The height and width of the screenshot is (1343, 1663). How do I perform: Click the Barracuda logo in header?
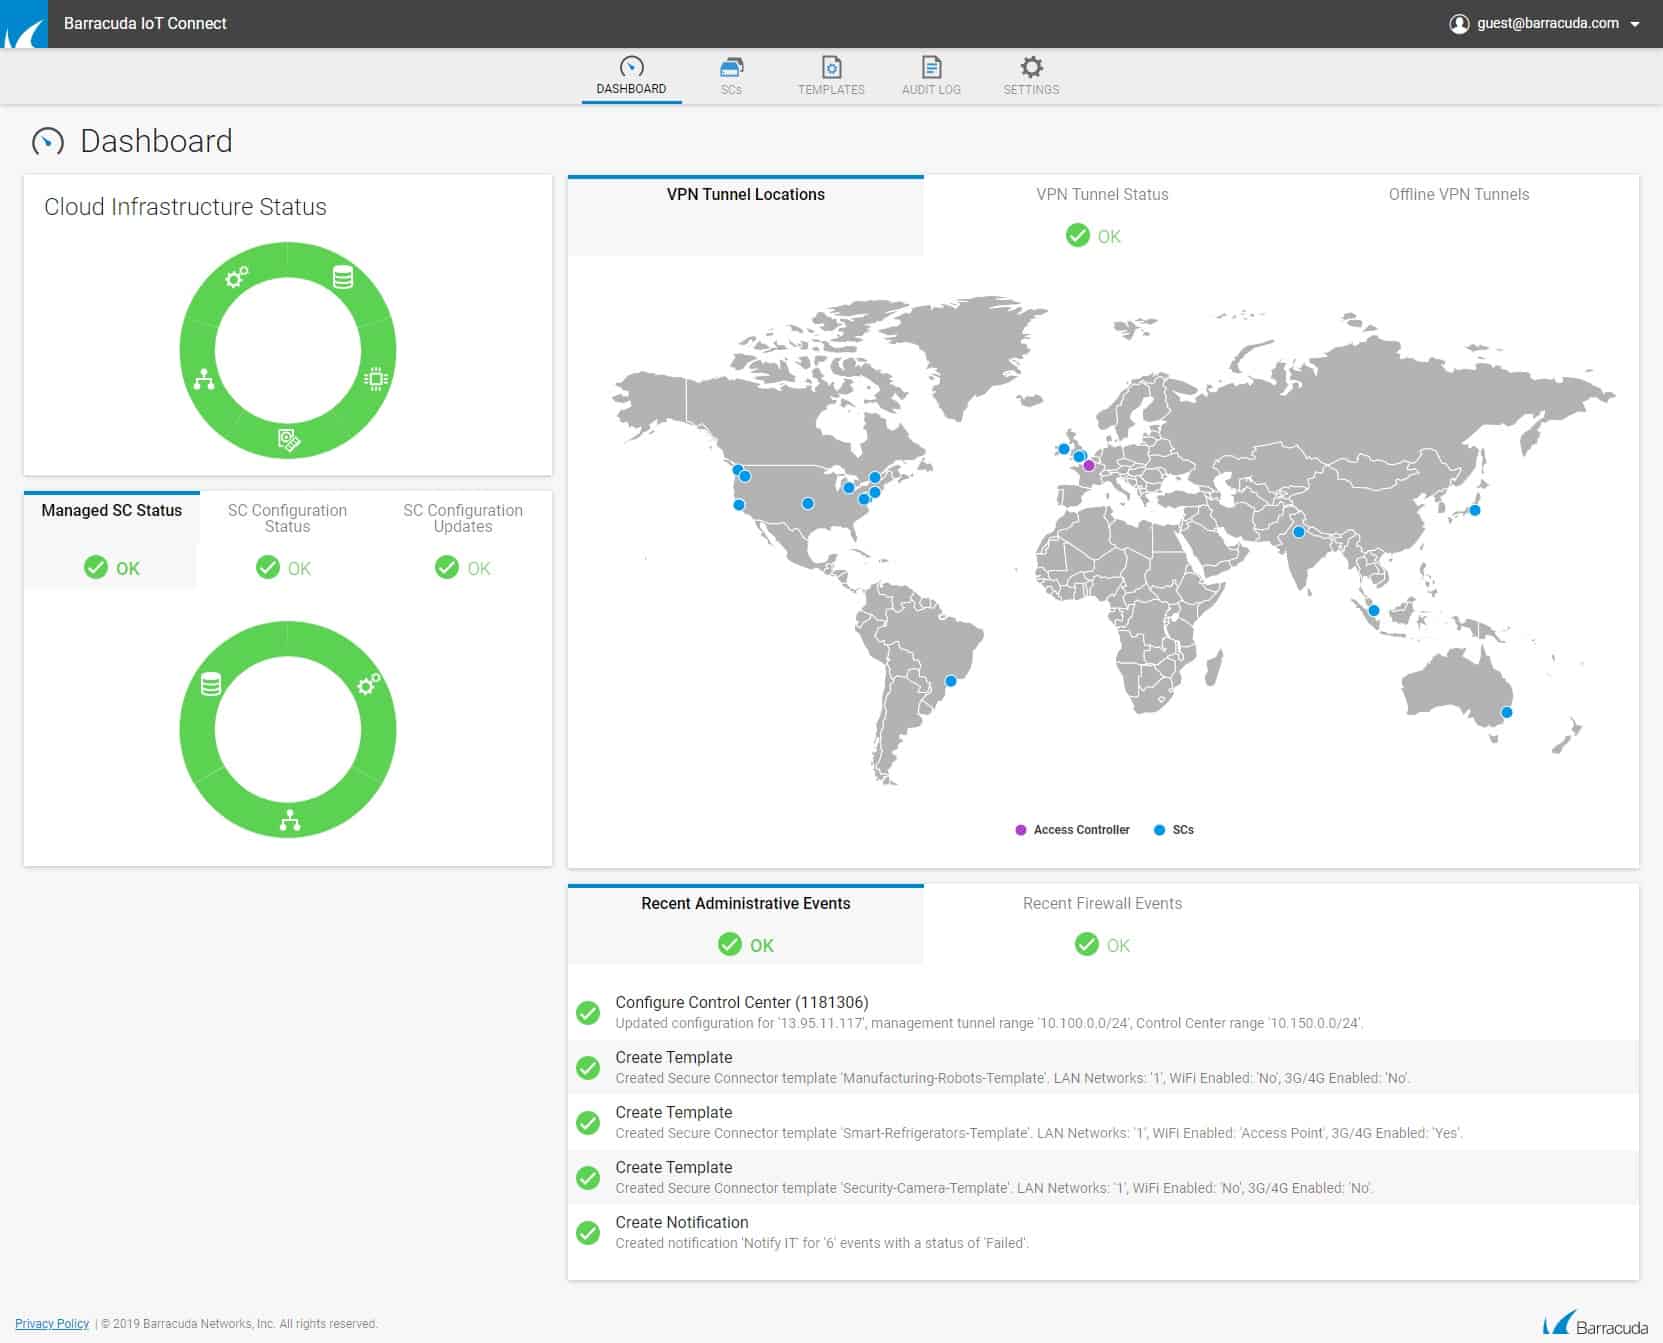coord(24,24)
